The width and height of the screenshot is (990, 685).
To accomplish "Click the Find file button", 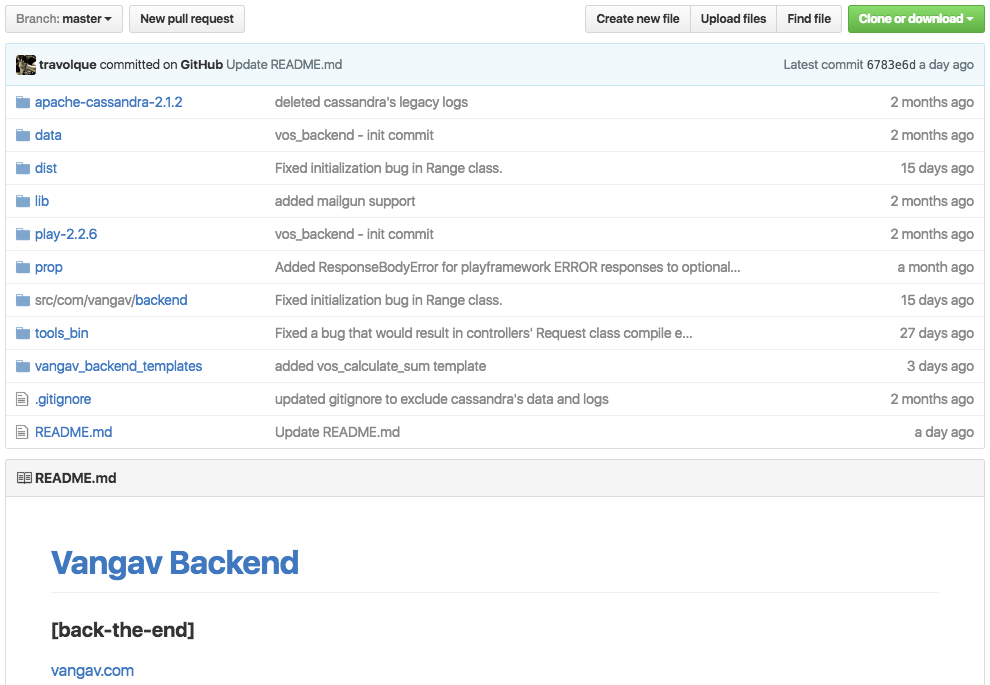I will click(808, 18).
